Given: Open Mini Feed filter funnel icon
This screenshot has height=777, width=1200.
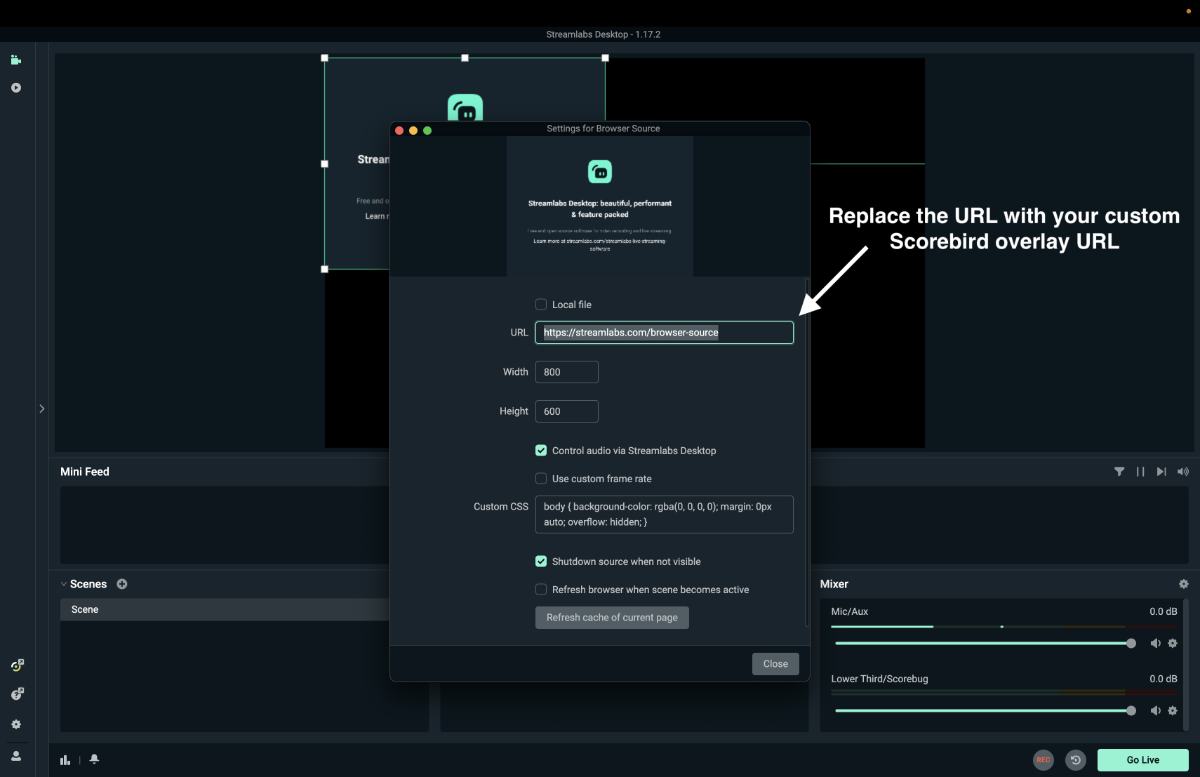Looking at the screenshot, I should pyautogui.click(x=1119, y=472).
